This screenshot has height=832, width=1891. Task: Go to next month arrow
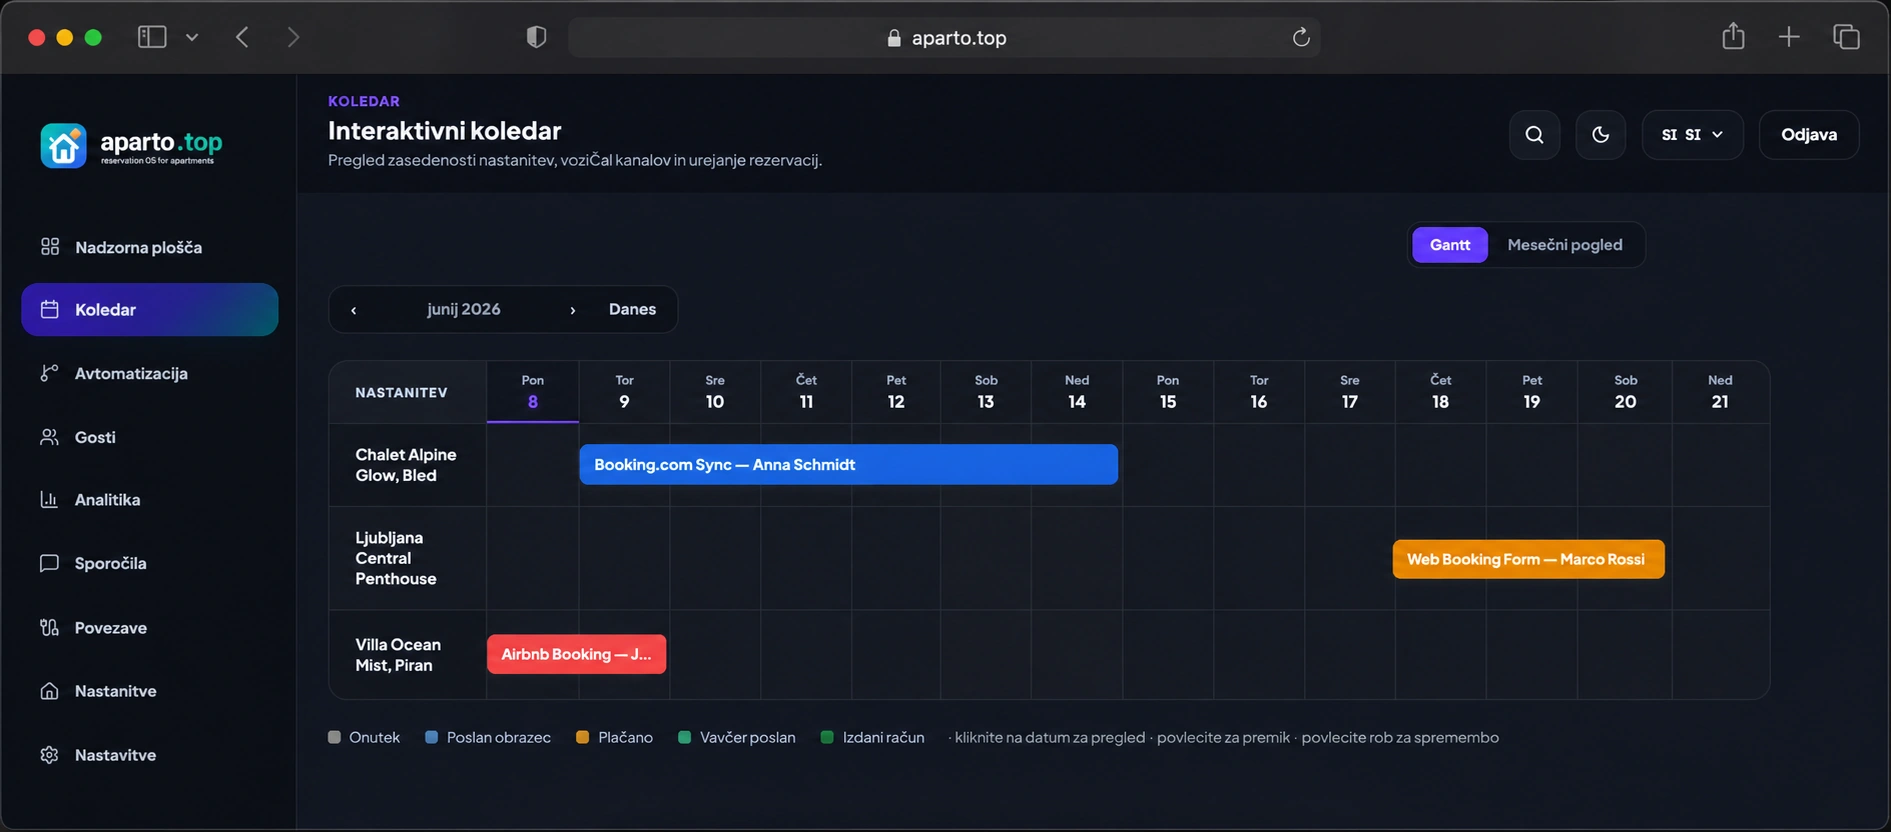point(573,310)
